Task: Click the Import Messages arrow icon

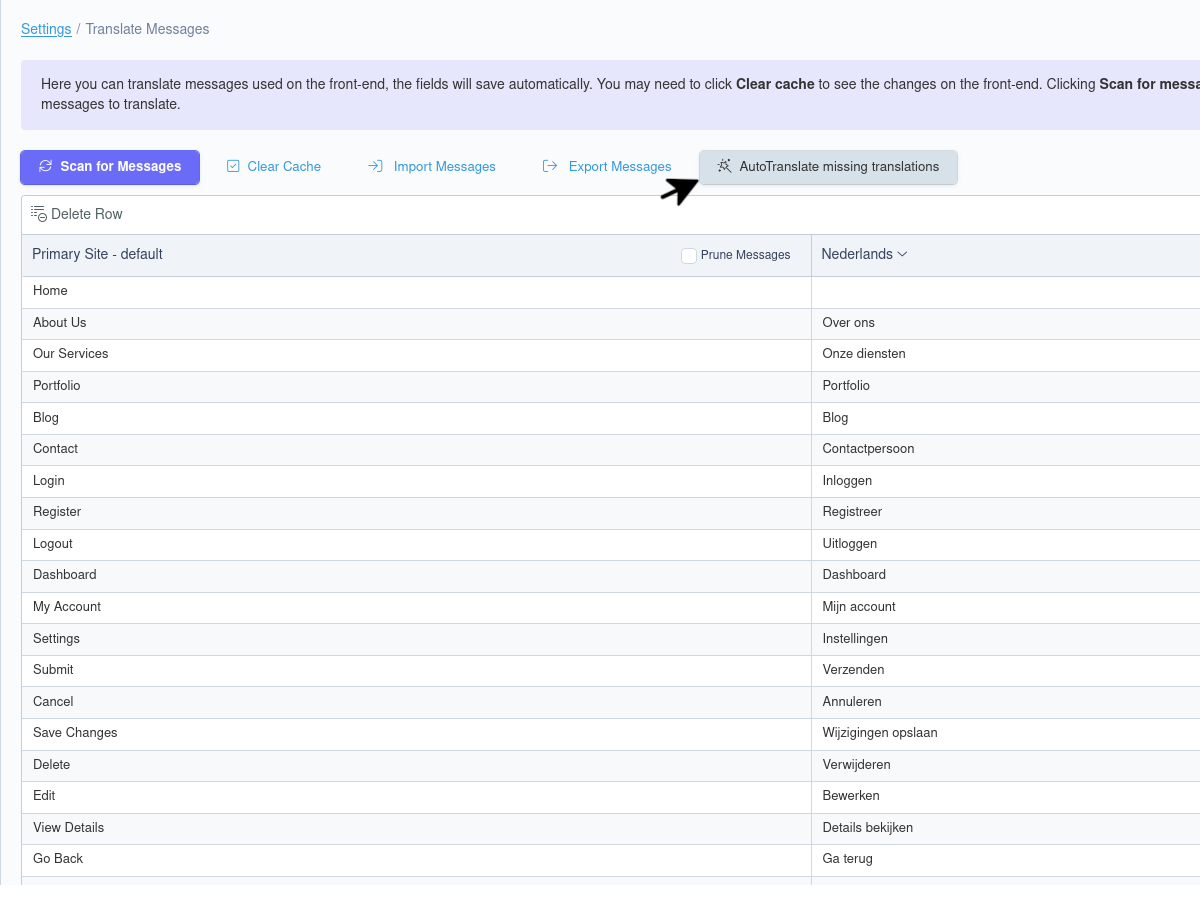Action: click(x=376, y=167)
